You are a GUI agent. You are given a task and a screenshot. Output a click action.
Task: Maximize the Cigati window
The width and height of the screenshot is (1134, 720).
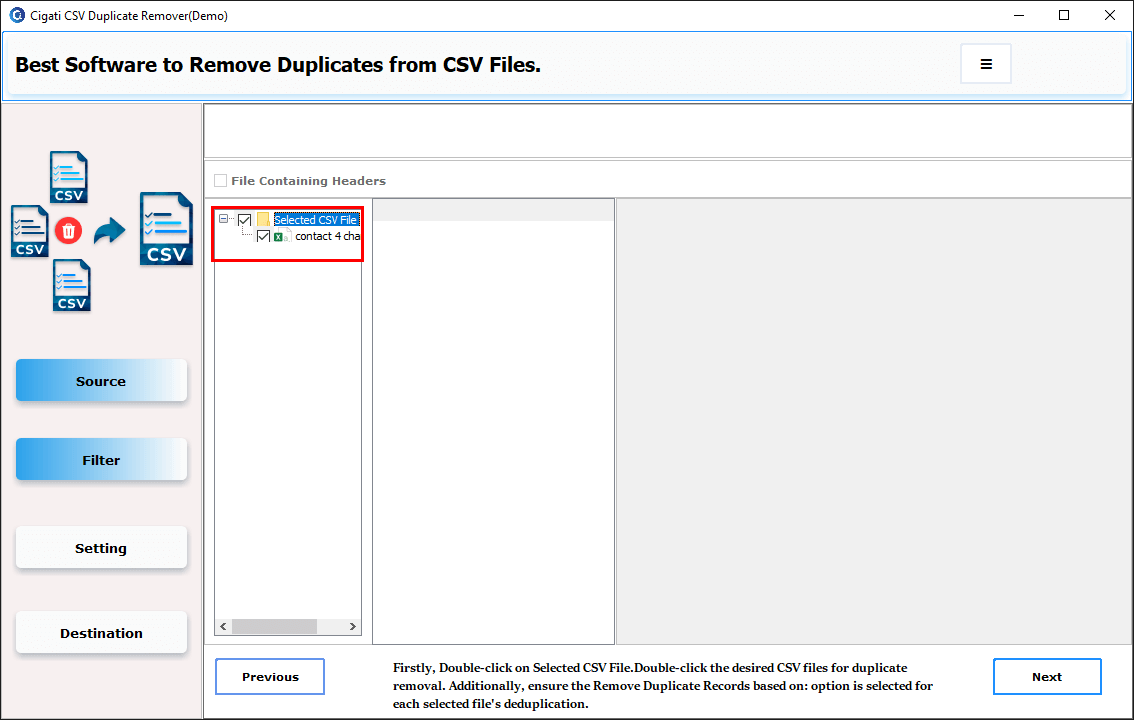click(1064, 15)
